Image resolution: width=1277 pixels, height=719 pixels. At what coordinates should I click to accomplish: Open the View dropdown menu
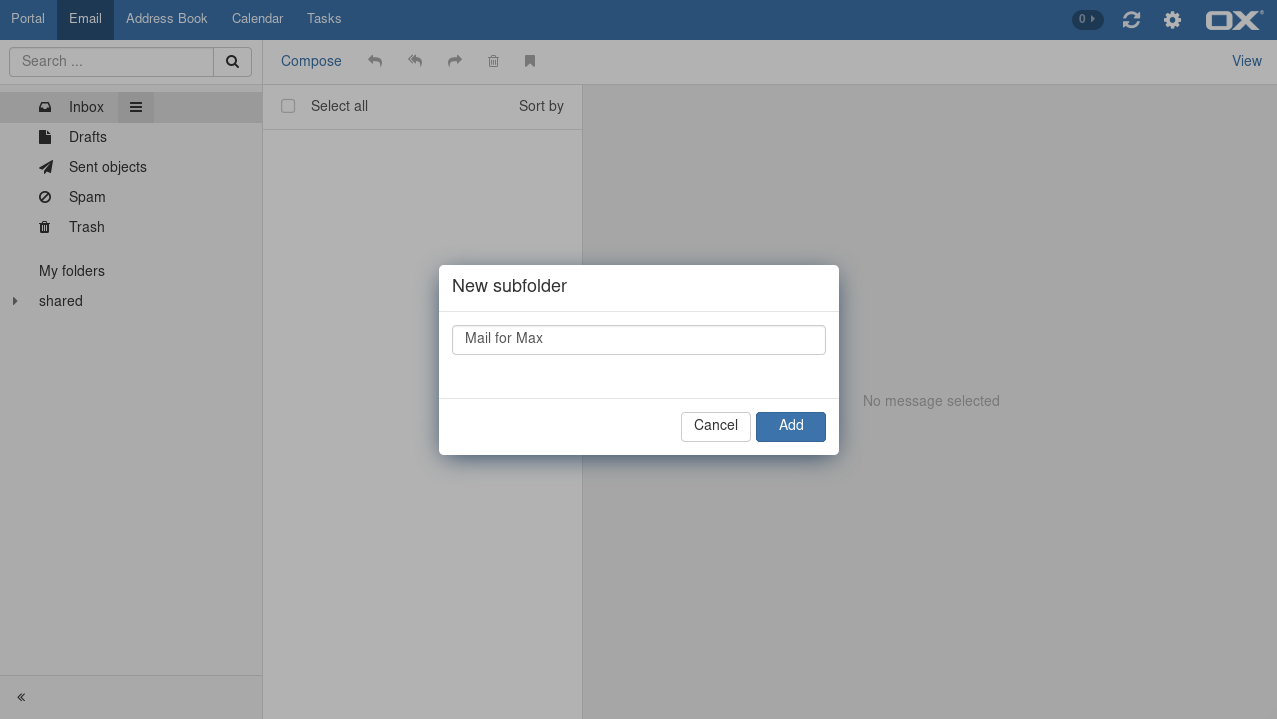click(x=1246, y=61)
